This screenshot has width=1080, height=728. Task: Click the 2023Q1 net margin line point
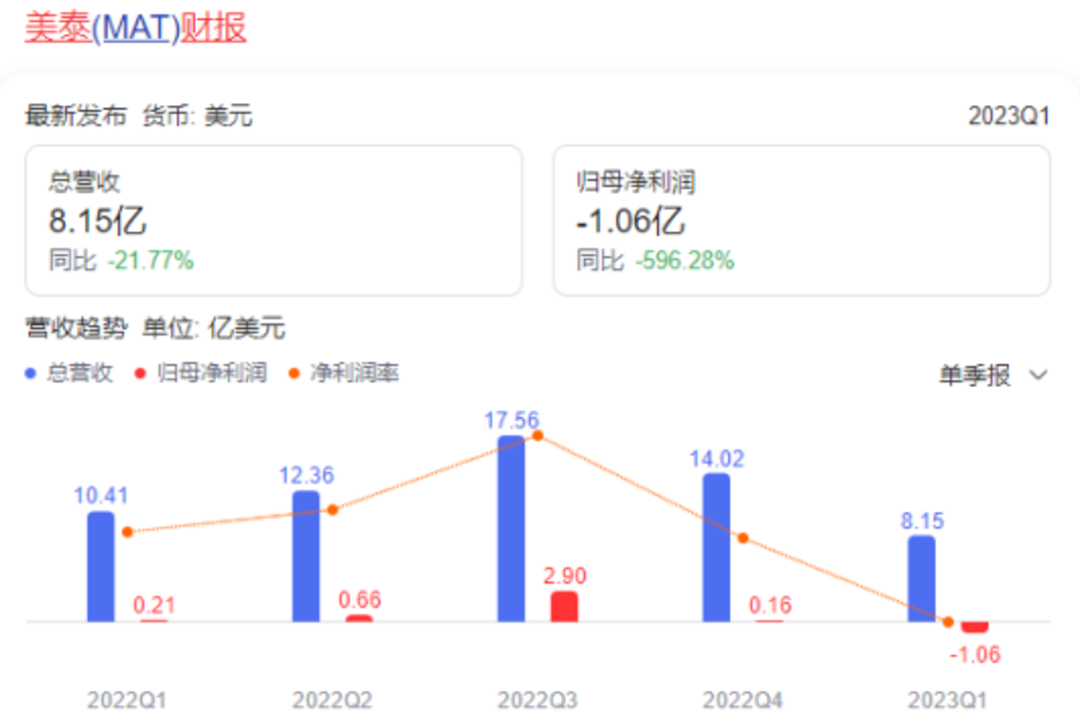pyautogui.click(x=948, y=622)
